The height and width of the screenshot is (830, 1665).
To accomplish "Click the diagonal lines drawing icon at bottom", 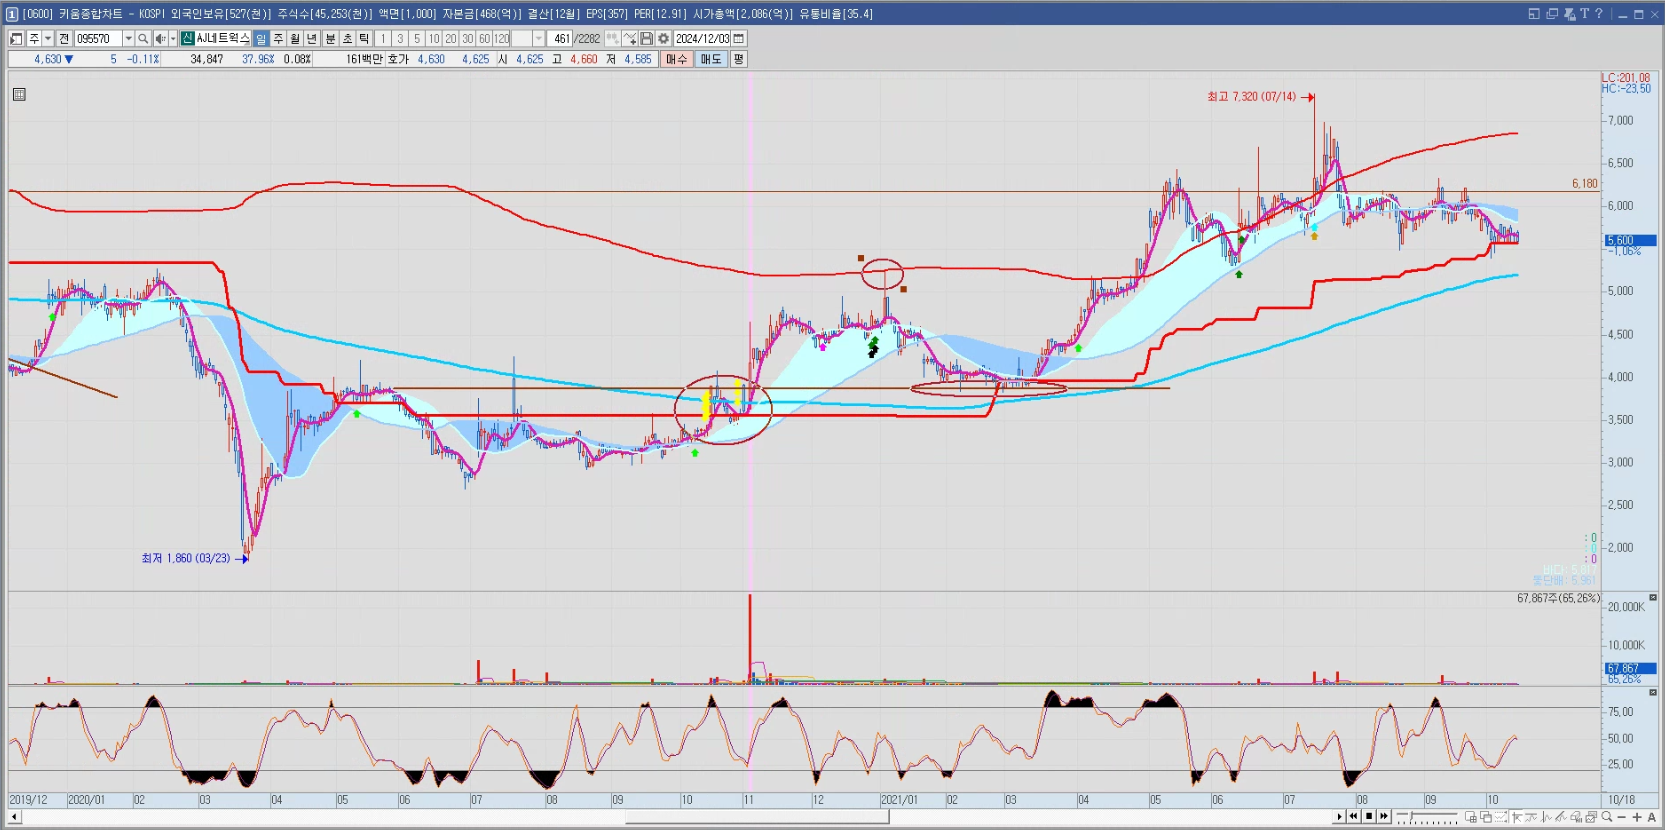I will tap(1561, 817).
